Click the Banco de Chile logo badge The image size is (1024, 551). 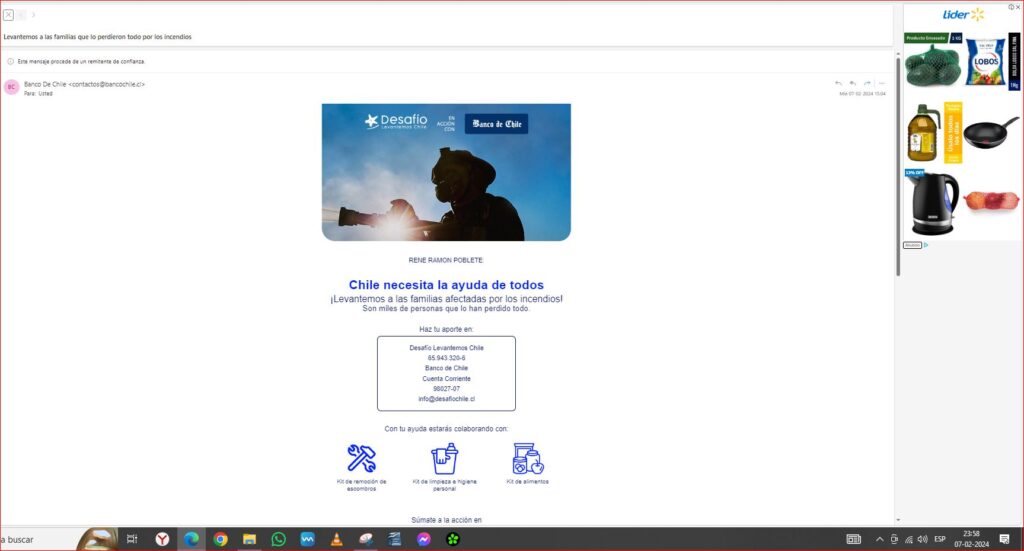(496, 123)
